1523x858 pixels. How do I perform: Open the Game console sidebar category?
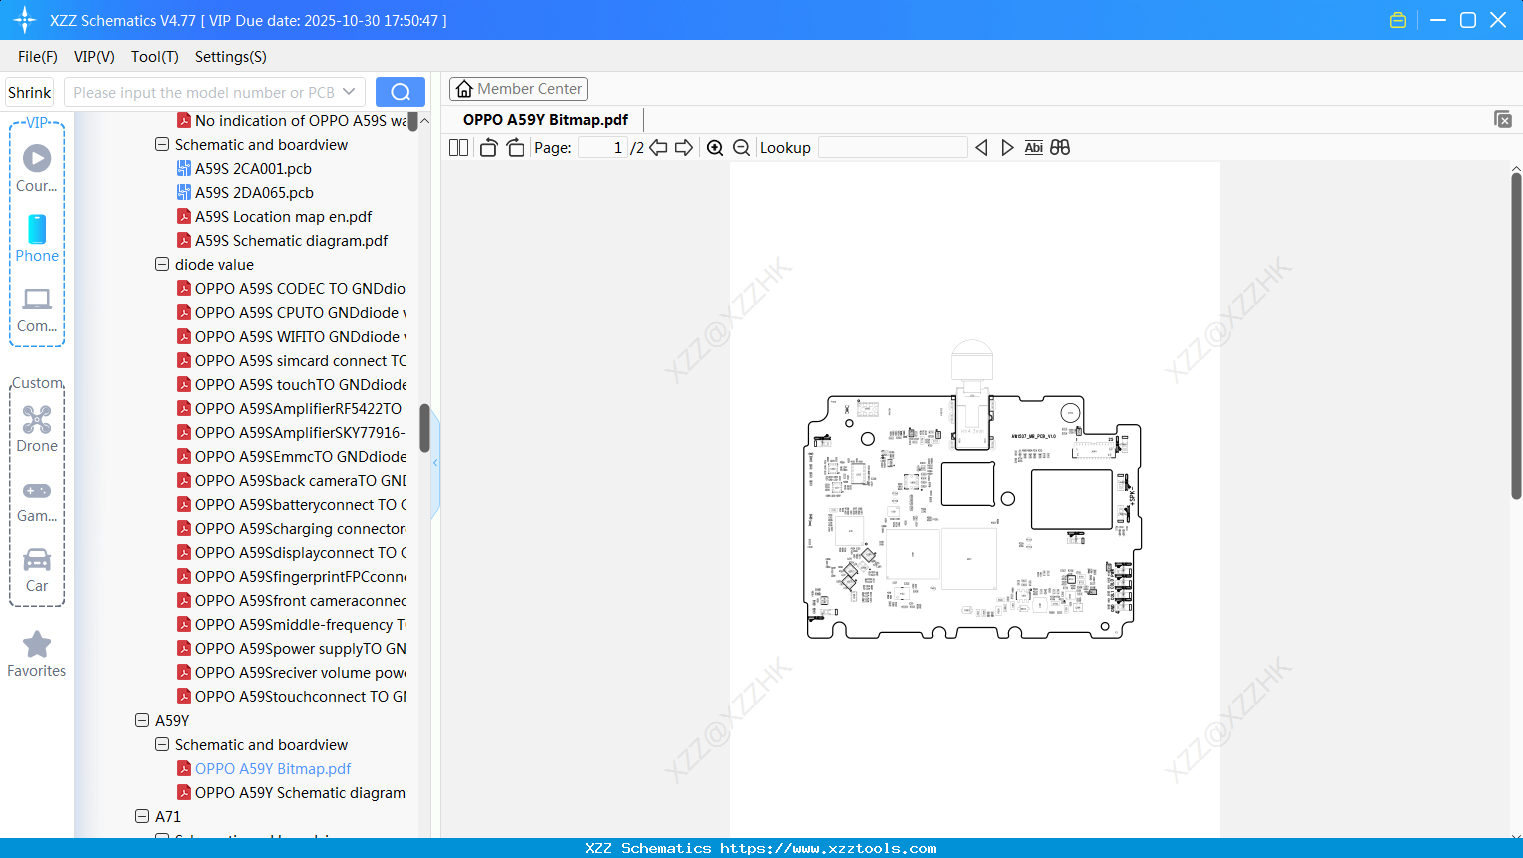coord(37,501)
